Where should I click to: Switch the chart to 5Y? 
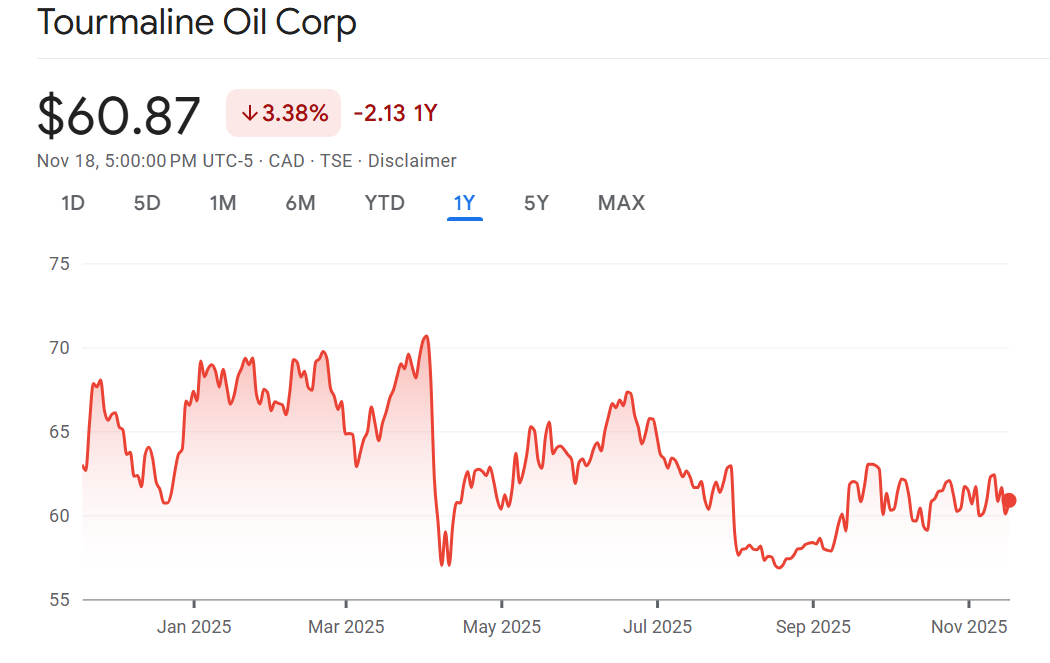tap(536, 203)
